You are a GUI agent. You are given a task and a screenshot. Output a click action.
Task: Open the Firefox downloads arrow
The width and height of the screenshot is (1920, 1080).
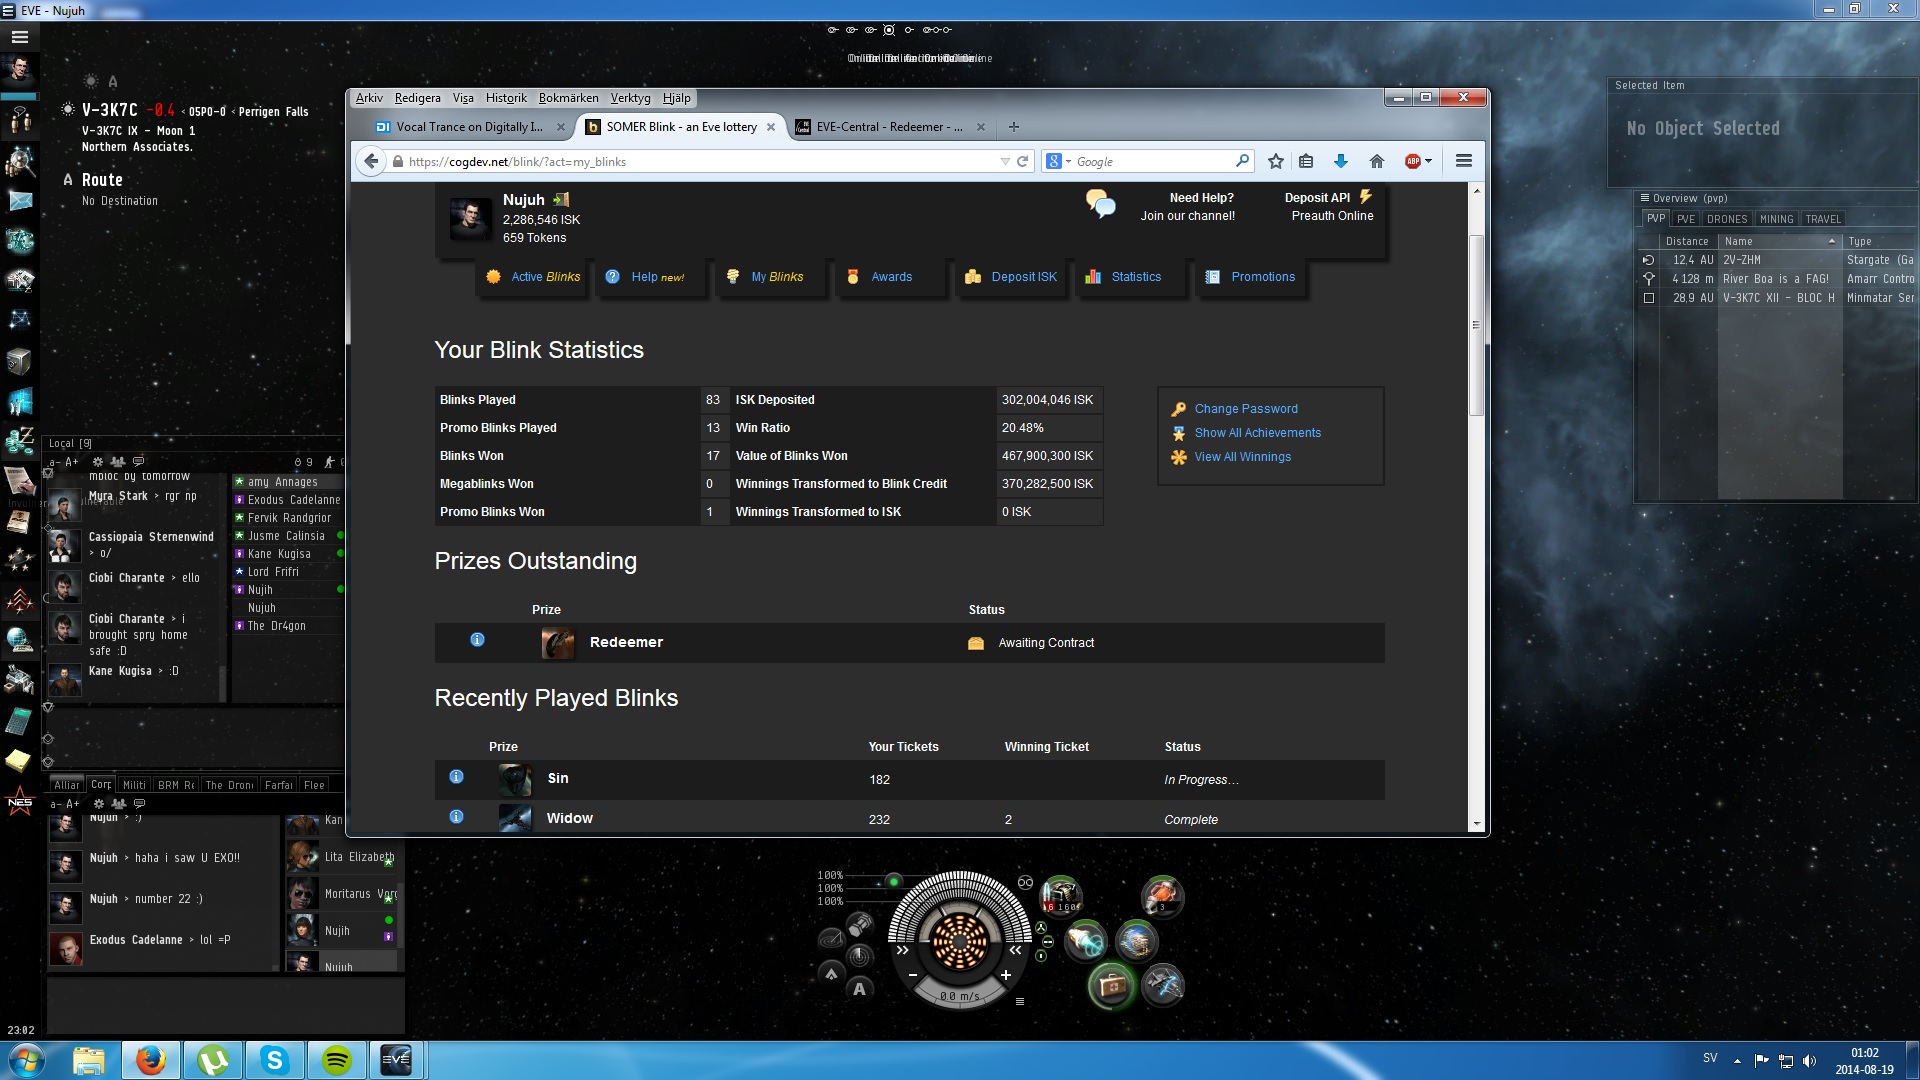point(1341,161)
